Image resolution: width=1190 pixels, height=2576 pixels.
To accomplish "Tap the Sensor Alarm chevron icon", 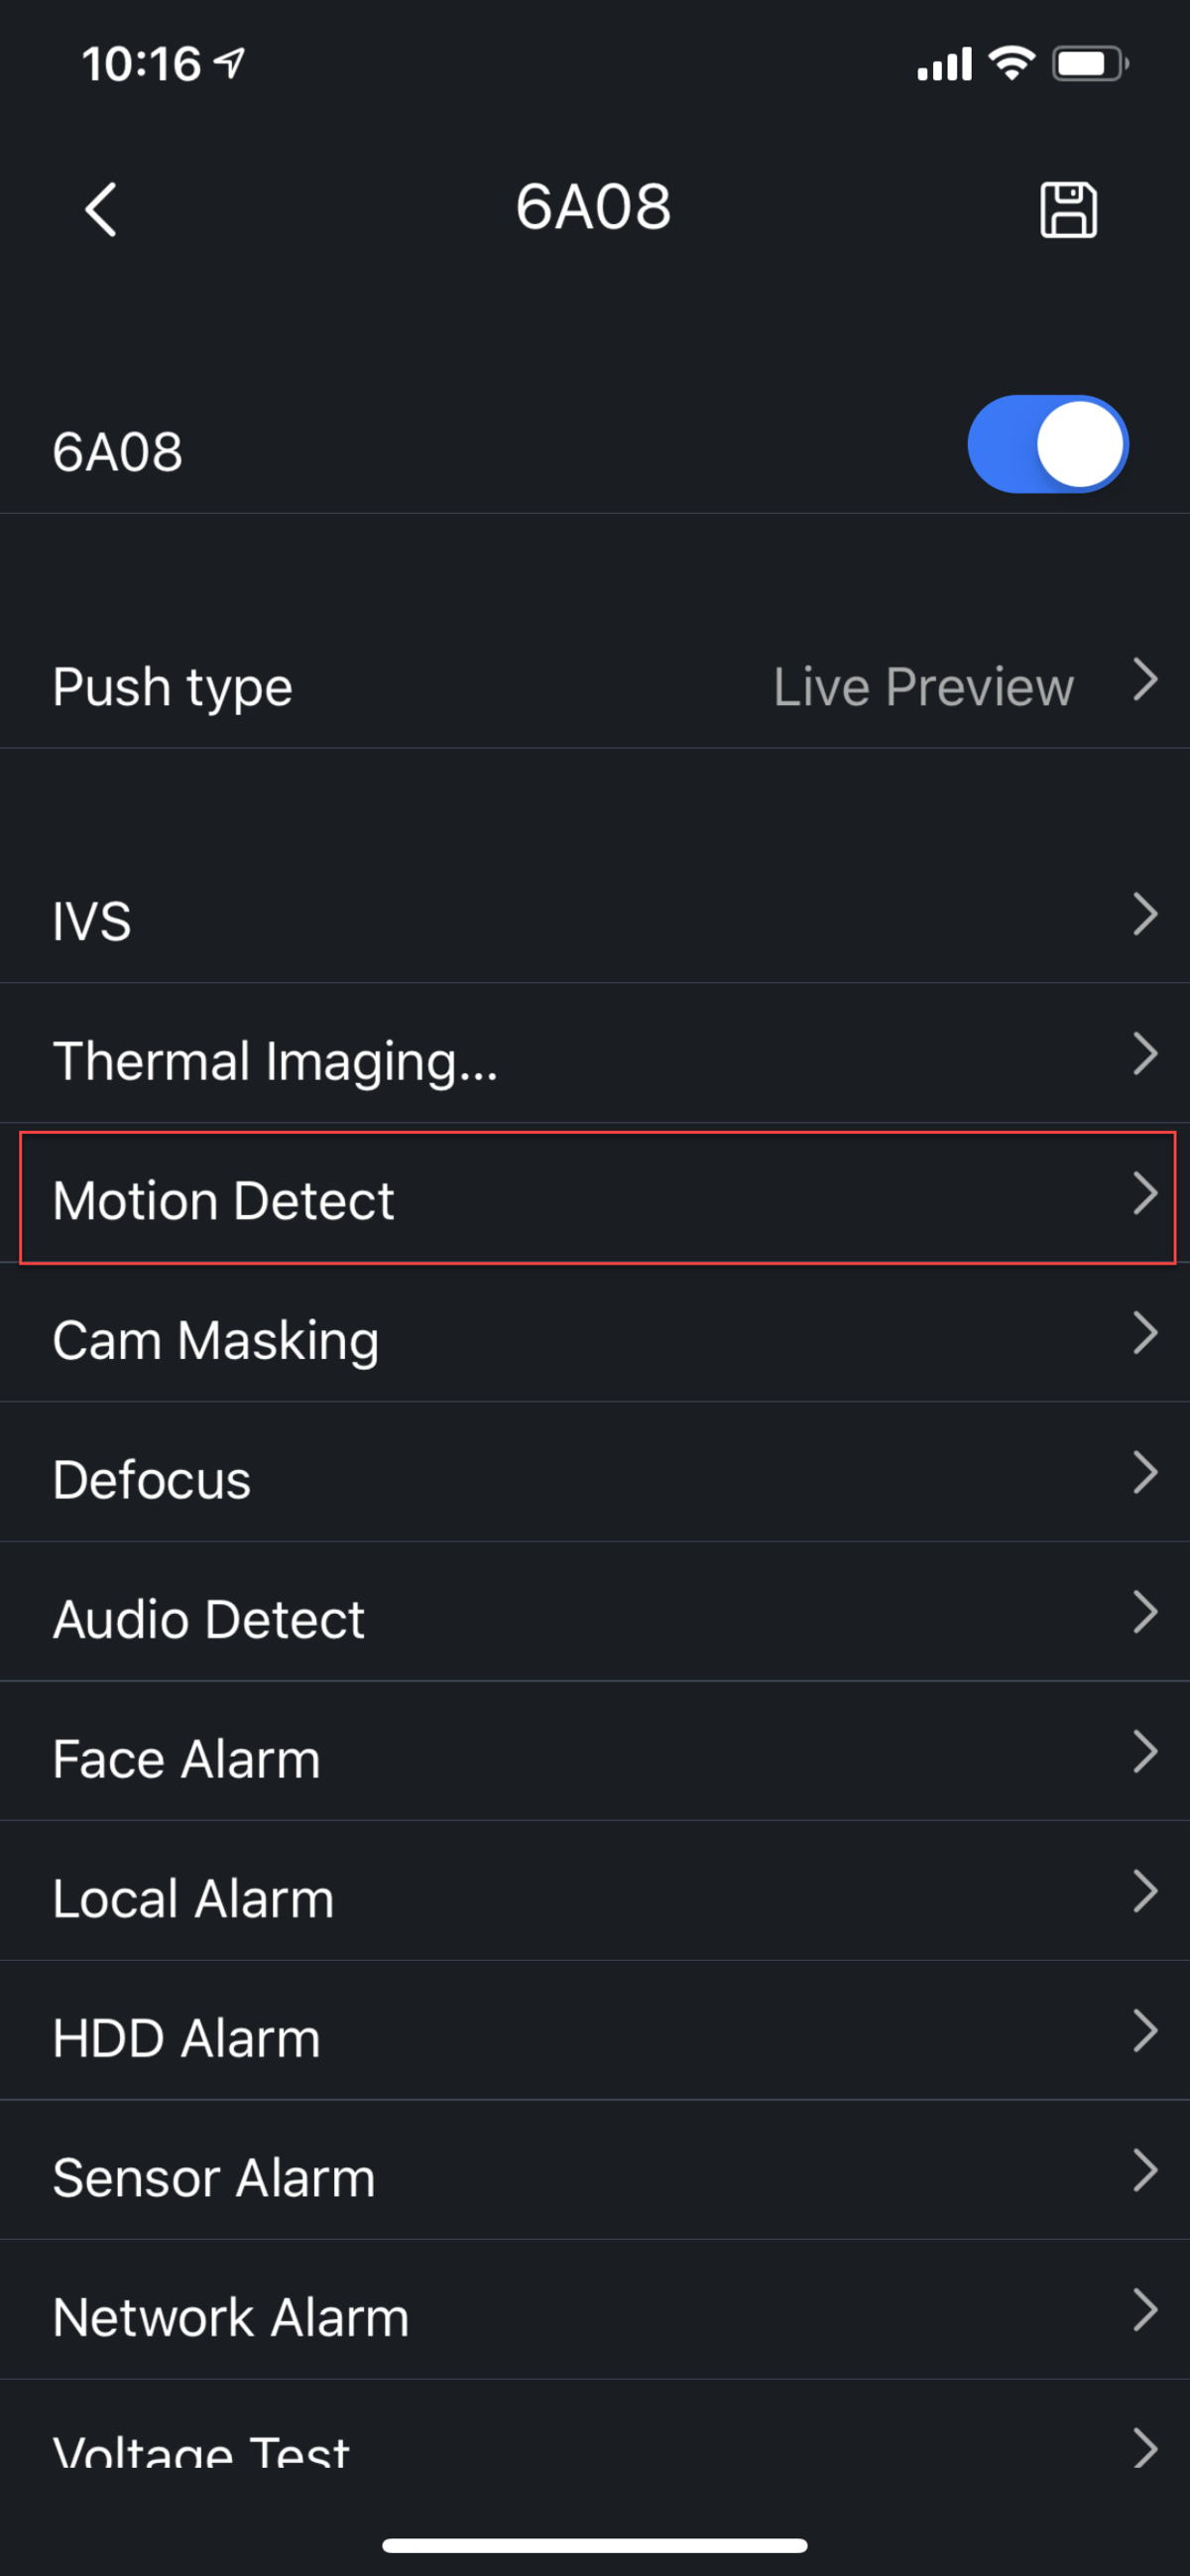I will [x=1144, y=2171].
